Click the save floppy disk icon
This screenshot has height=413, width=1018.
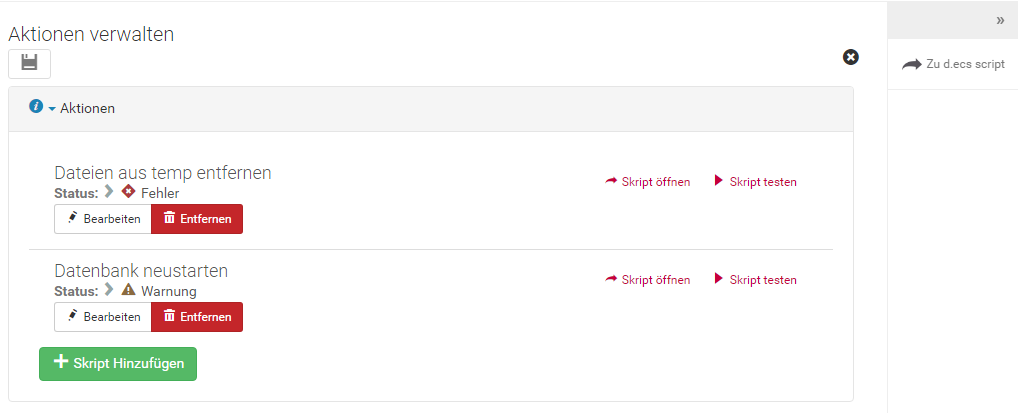tap(29, 64)
